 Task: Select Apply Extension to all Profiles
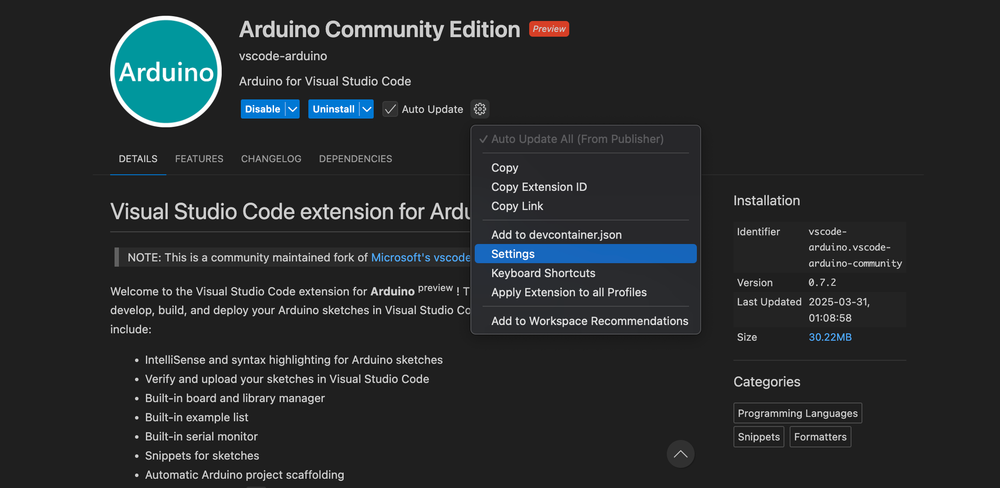tap(568, 292)
